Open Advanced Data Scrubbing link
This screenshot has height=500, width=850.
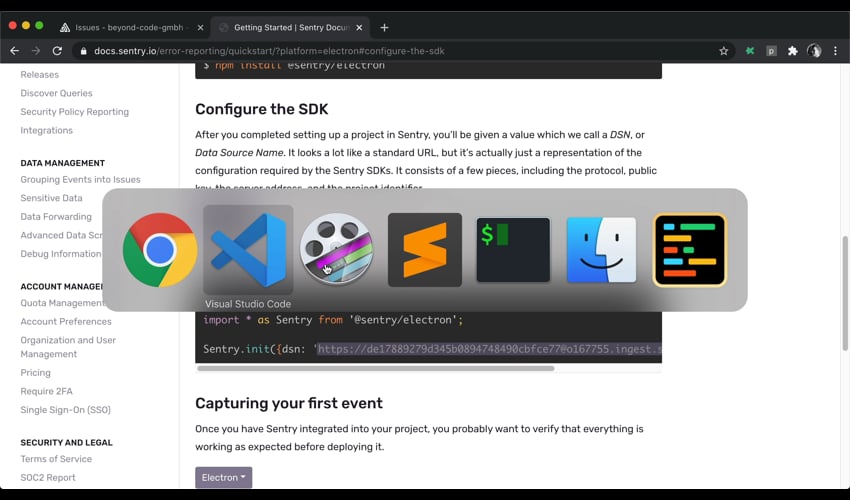(x=61, y=235)
